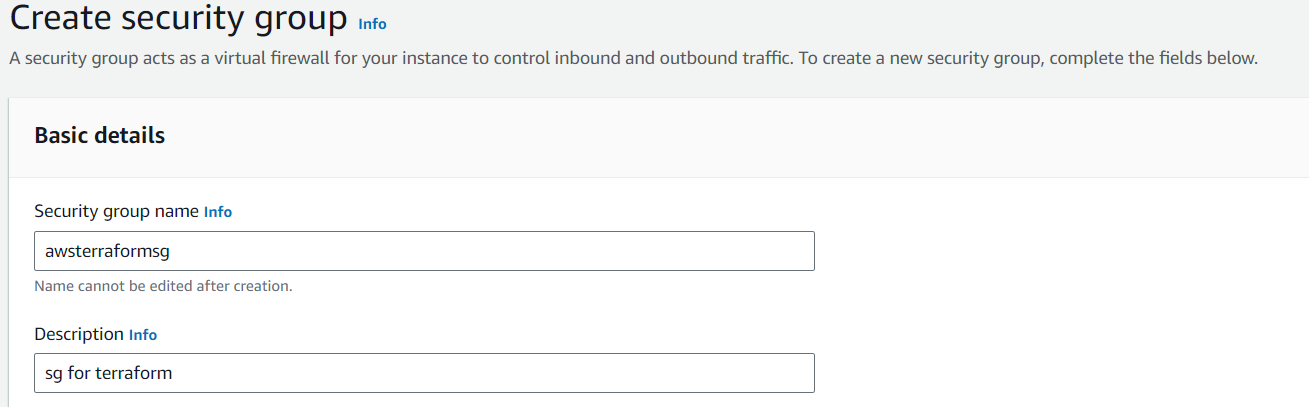Click the word 'terraform' in Description field
Viewport: 1309px width, 407px height.
click(133, 374)
